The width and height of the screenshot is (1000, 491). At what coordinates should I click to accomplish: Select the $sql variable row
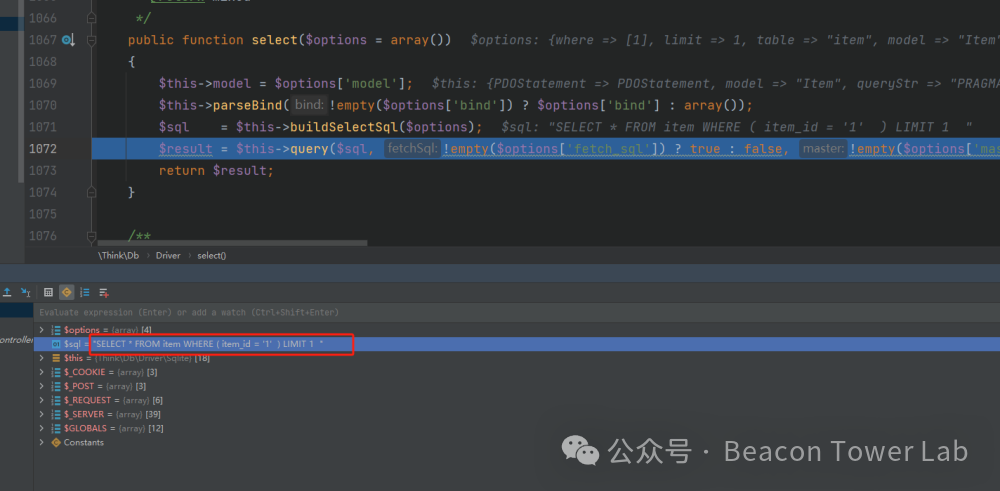point(517,344)
